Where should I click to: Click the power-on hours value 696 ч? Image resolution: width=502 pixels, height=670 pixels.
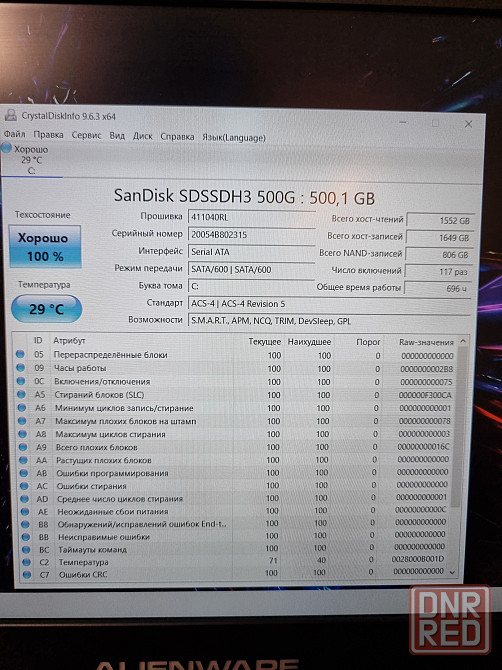pos(438,288)
